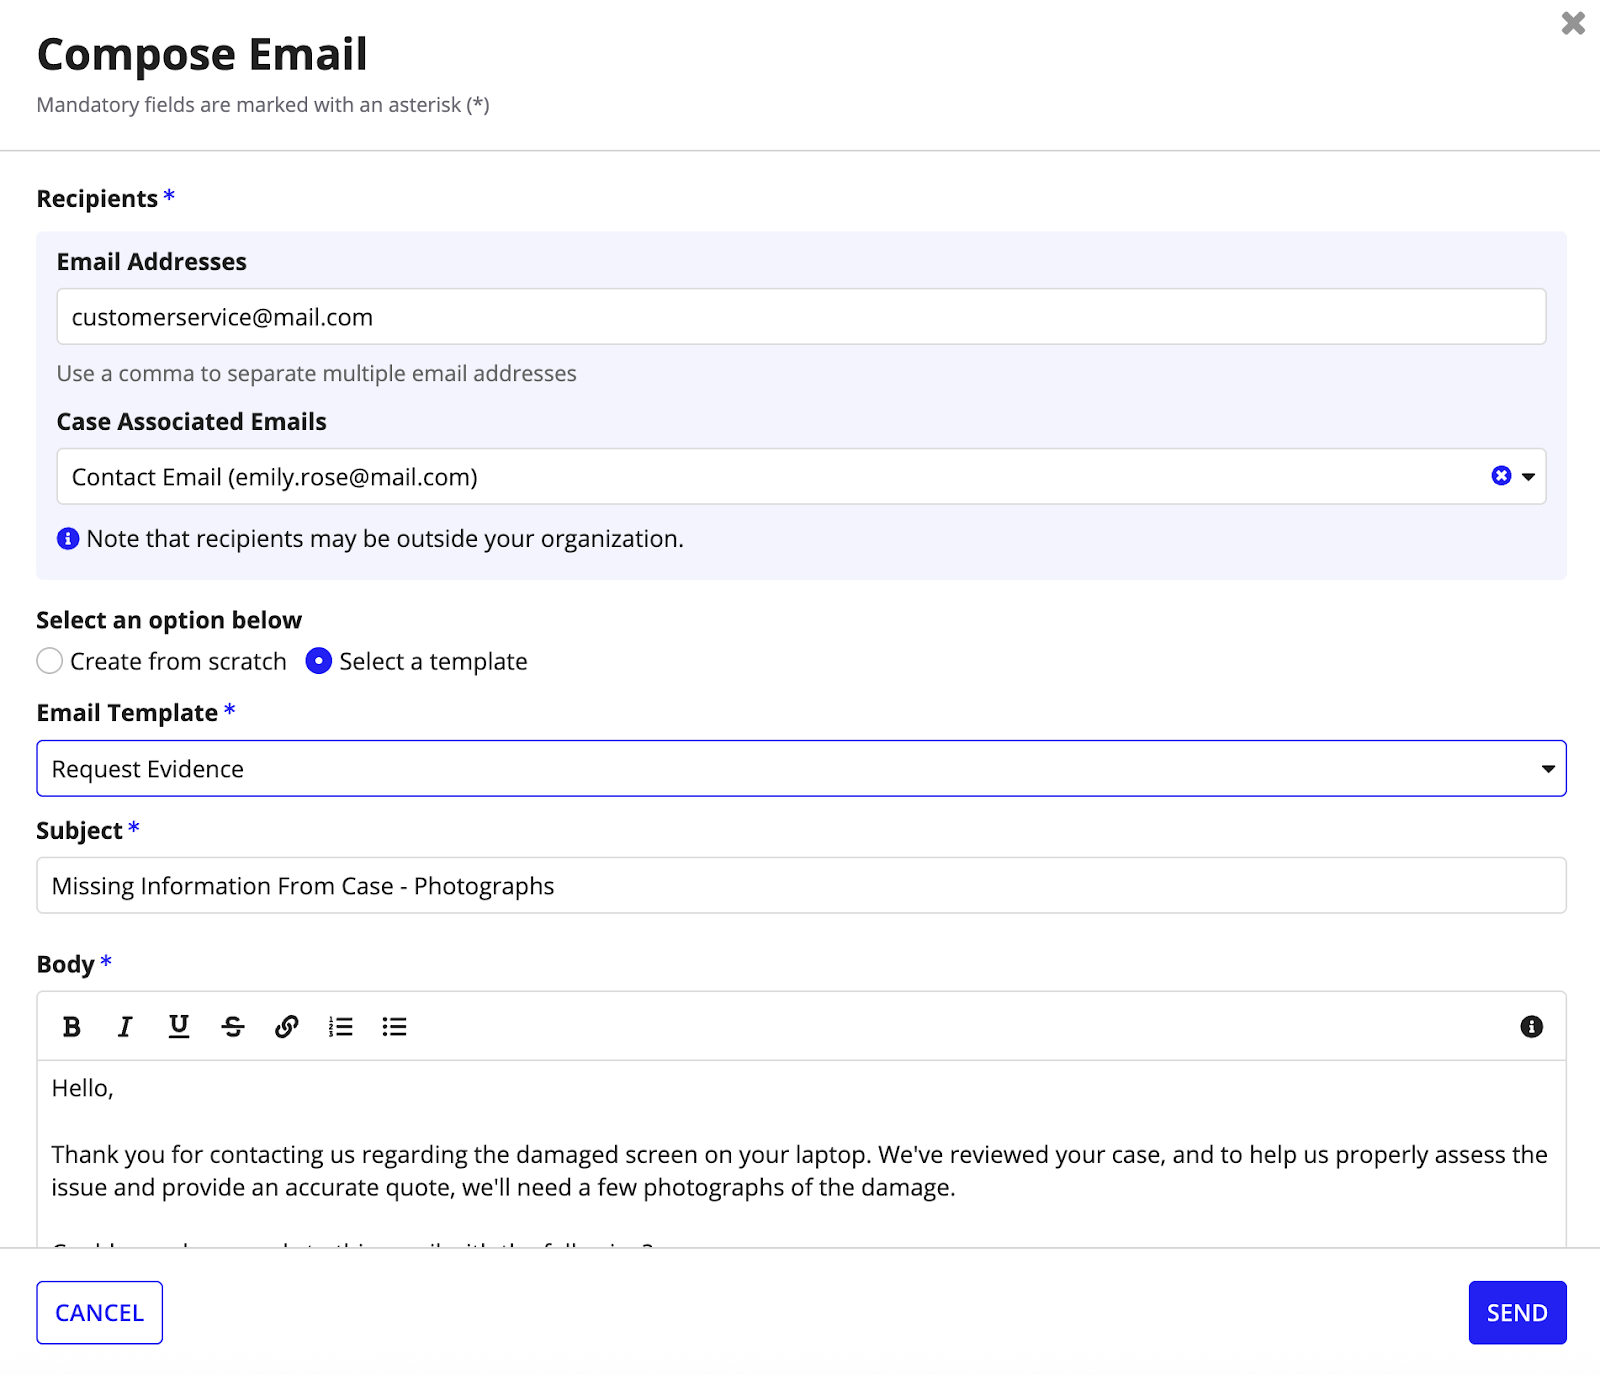Screen dimensions: 1600x1375
Task: Insert a numbered list in body
Action: [x=341, y=1026]
